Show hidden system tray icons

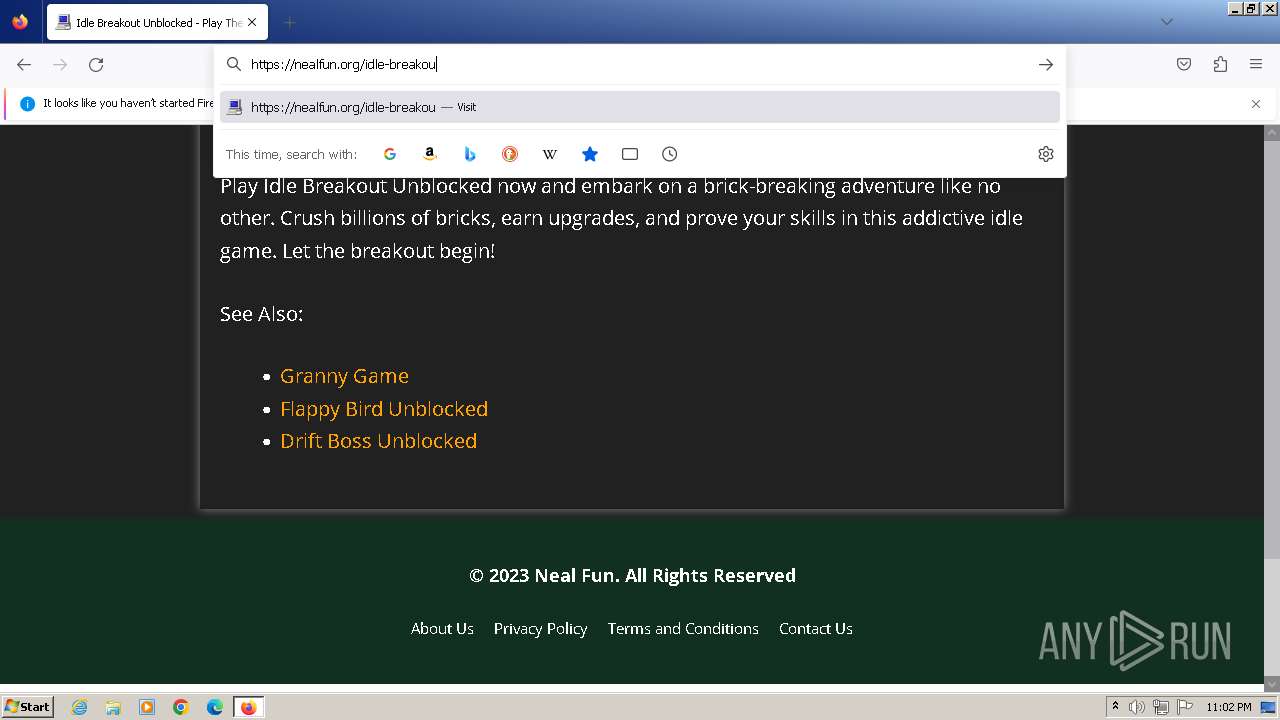pyautogui.click(x=1115, y=707)
